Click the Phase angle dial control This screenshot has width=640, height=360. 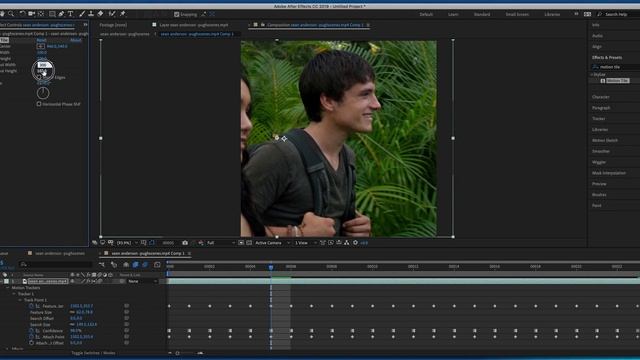pyautogui.click(x=43, y=93)
